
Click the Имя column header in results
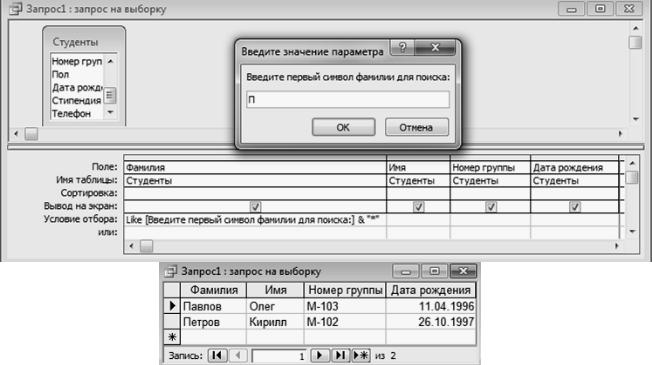tap(275, 290)
